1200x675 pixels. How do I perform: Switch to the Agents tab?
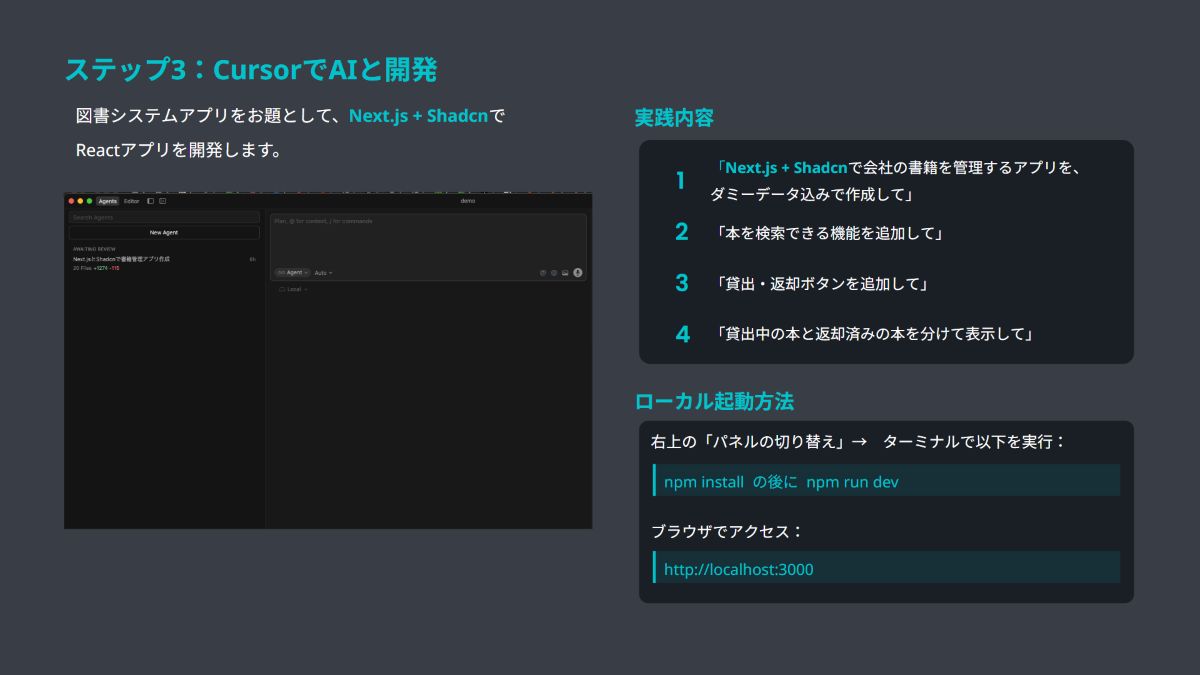point(107,201)
